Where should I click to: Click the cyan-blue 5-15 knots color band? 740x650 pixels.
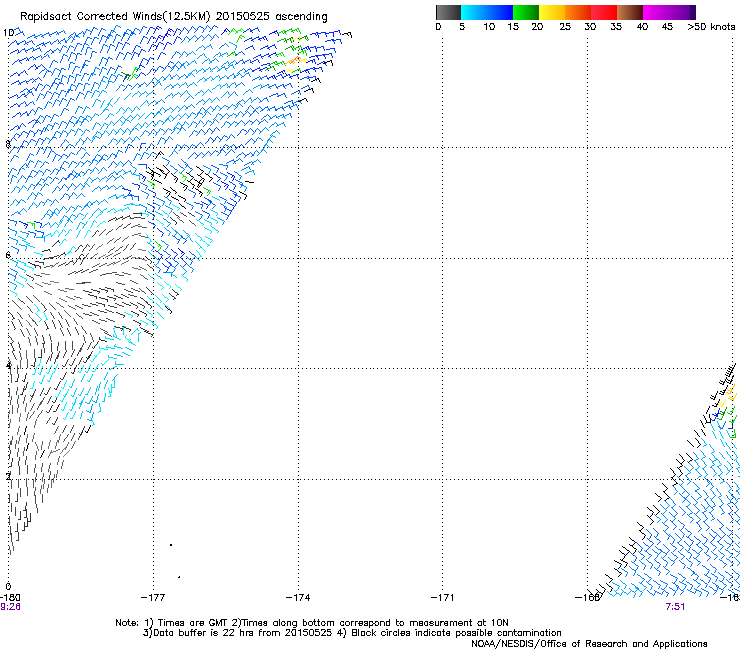point(487,12)
